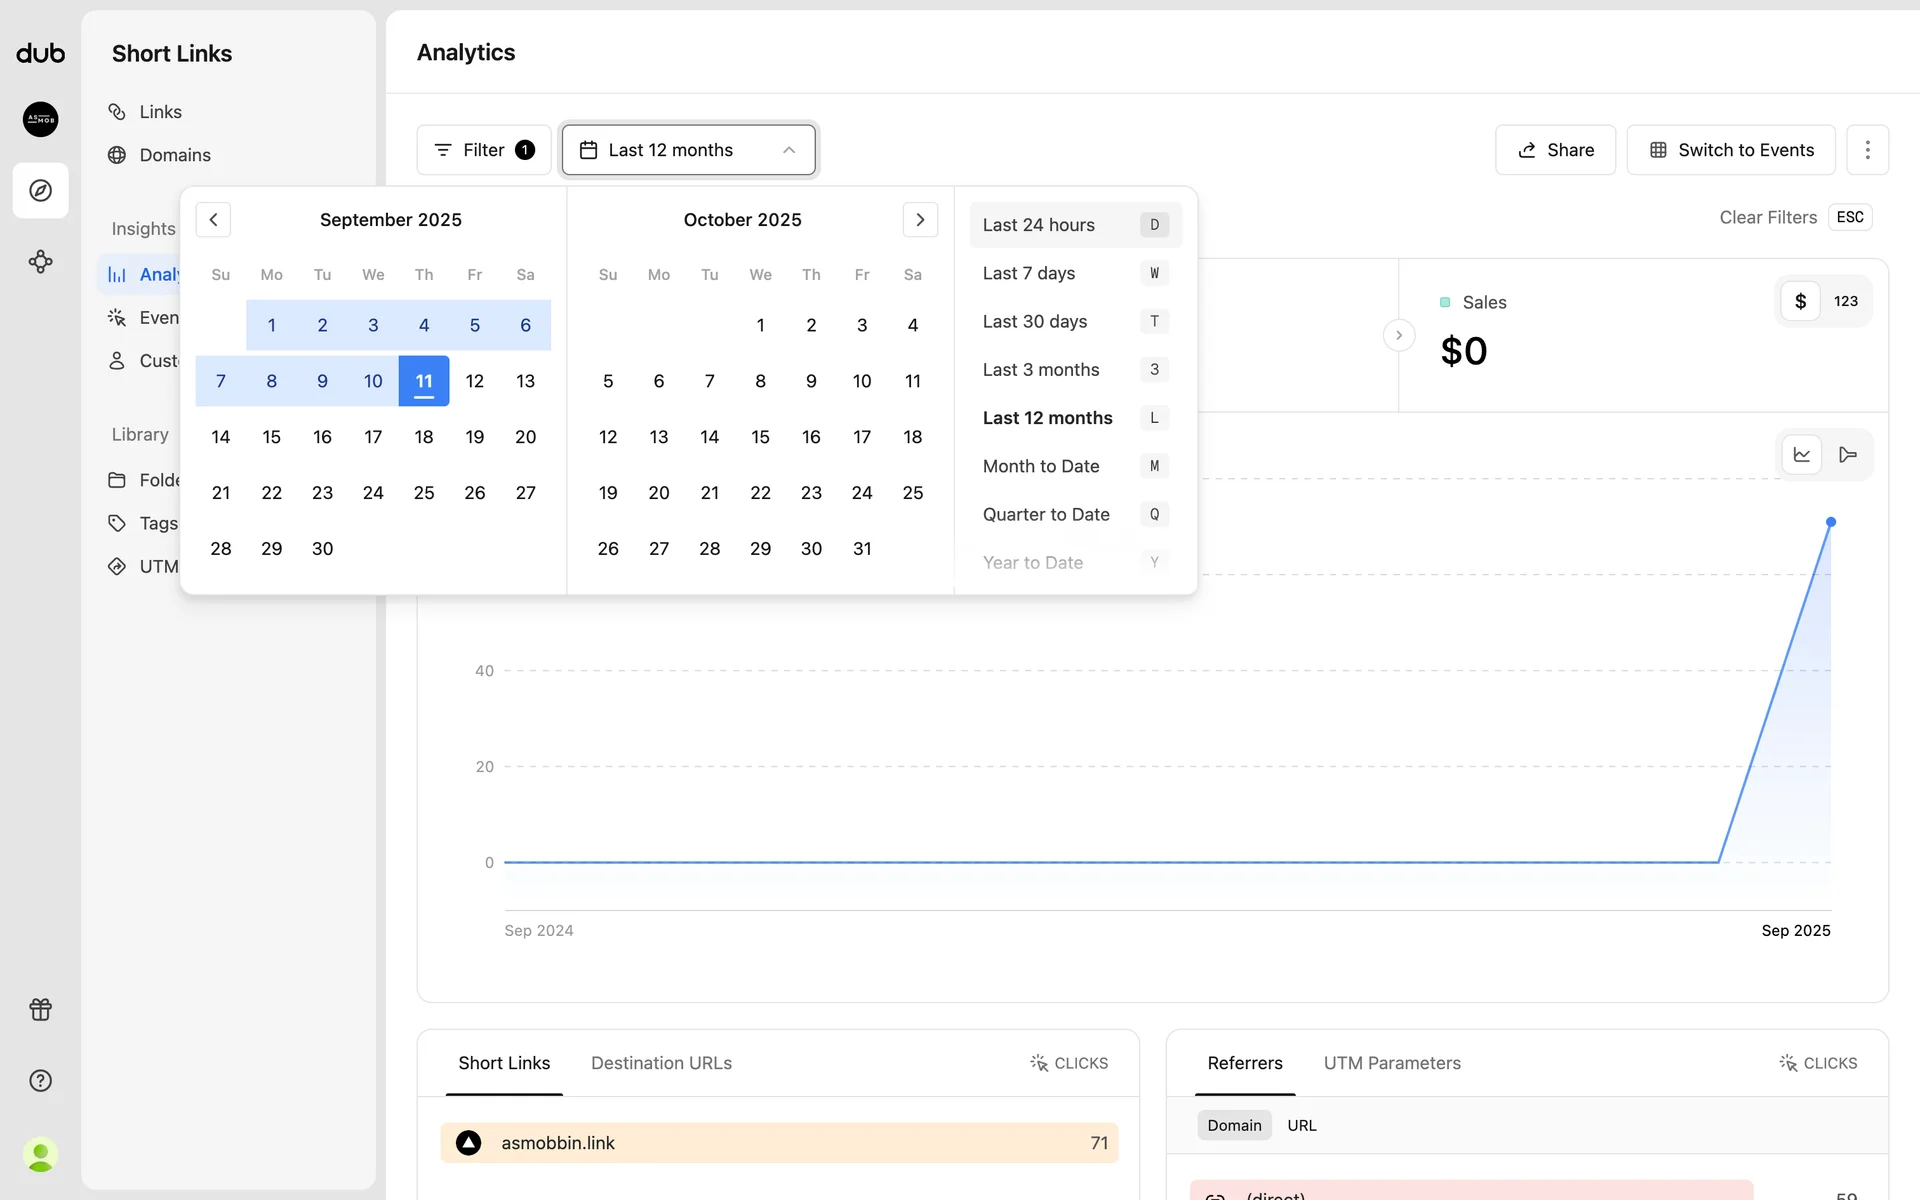Screen dimensions: 1920x1200
Task: Switch to the UTM Parameters tab
Action: click(x=1392, y=1063)
